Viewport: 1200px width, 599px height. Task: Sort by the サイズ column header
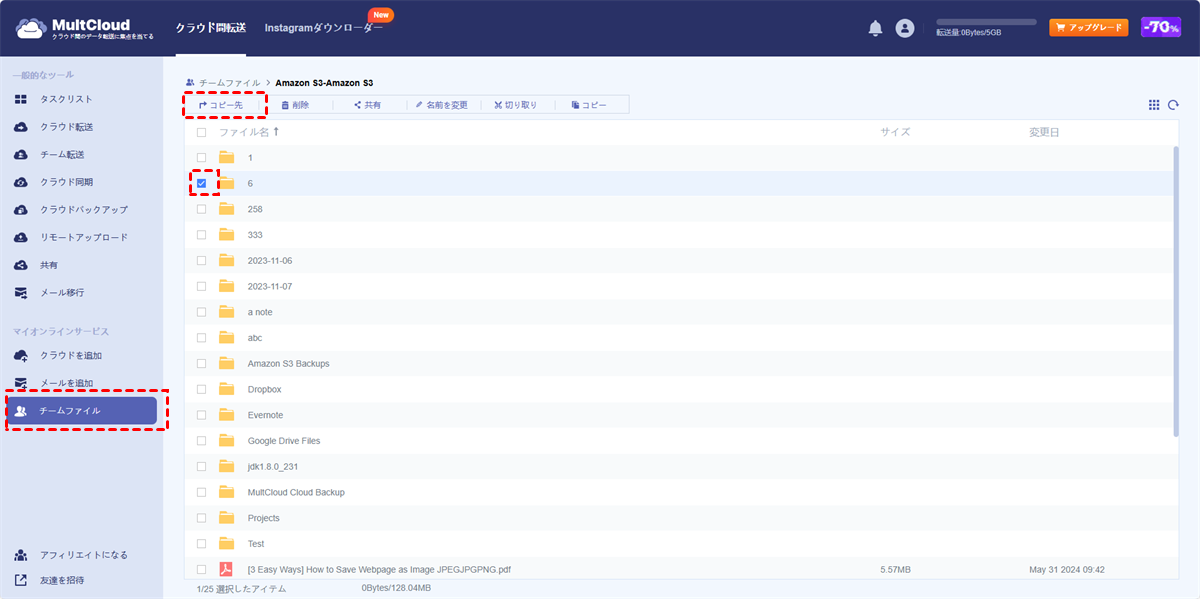[895, 132]
